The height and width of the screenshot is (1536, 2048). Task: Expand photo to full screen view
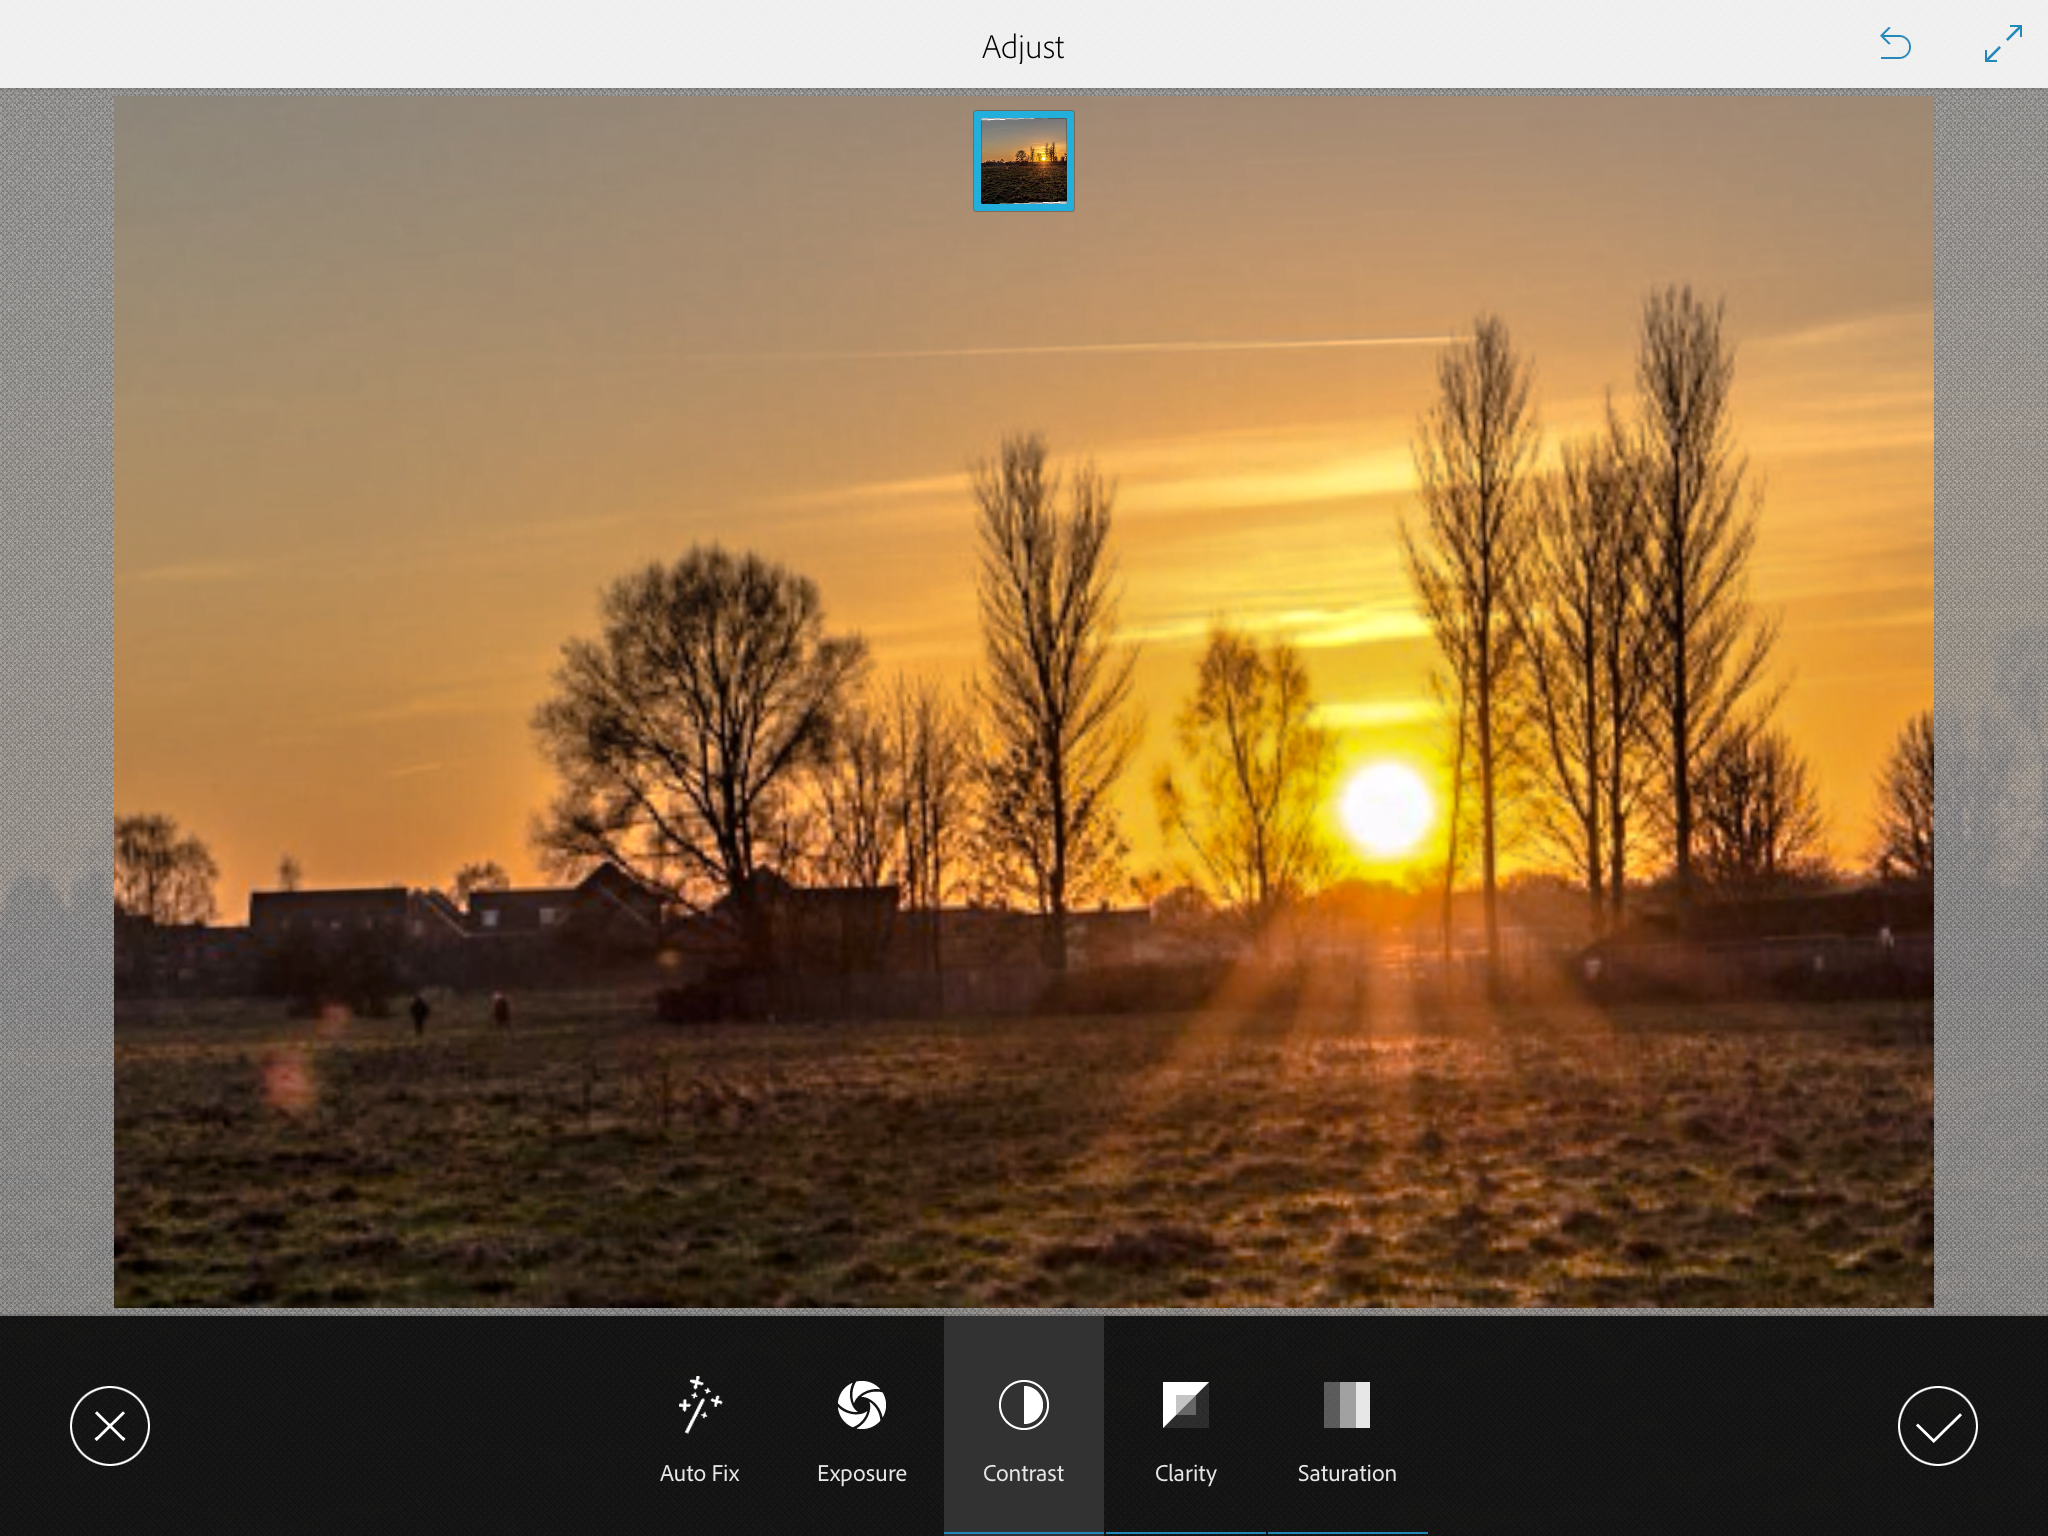tap(2003, 44)
